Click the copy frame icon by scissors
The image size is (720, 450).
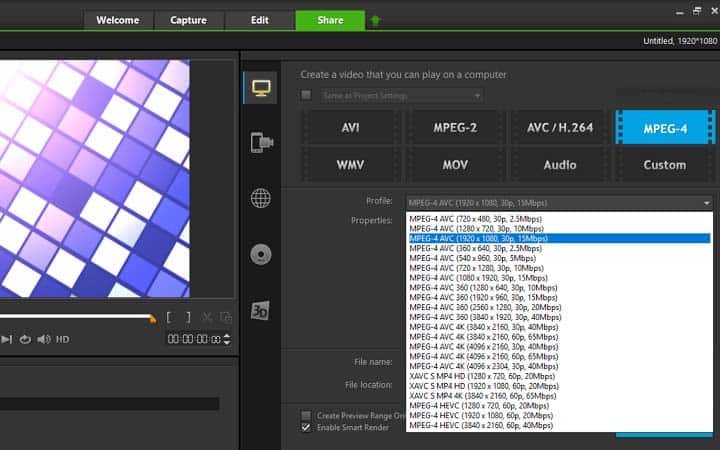coord(225,317)
